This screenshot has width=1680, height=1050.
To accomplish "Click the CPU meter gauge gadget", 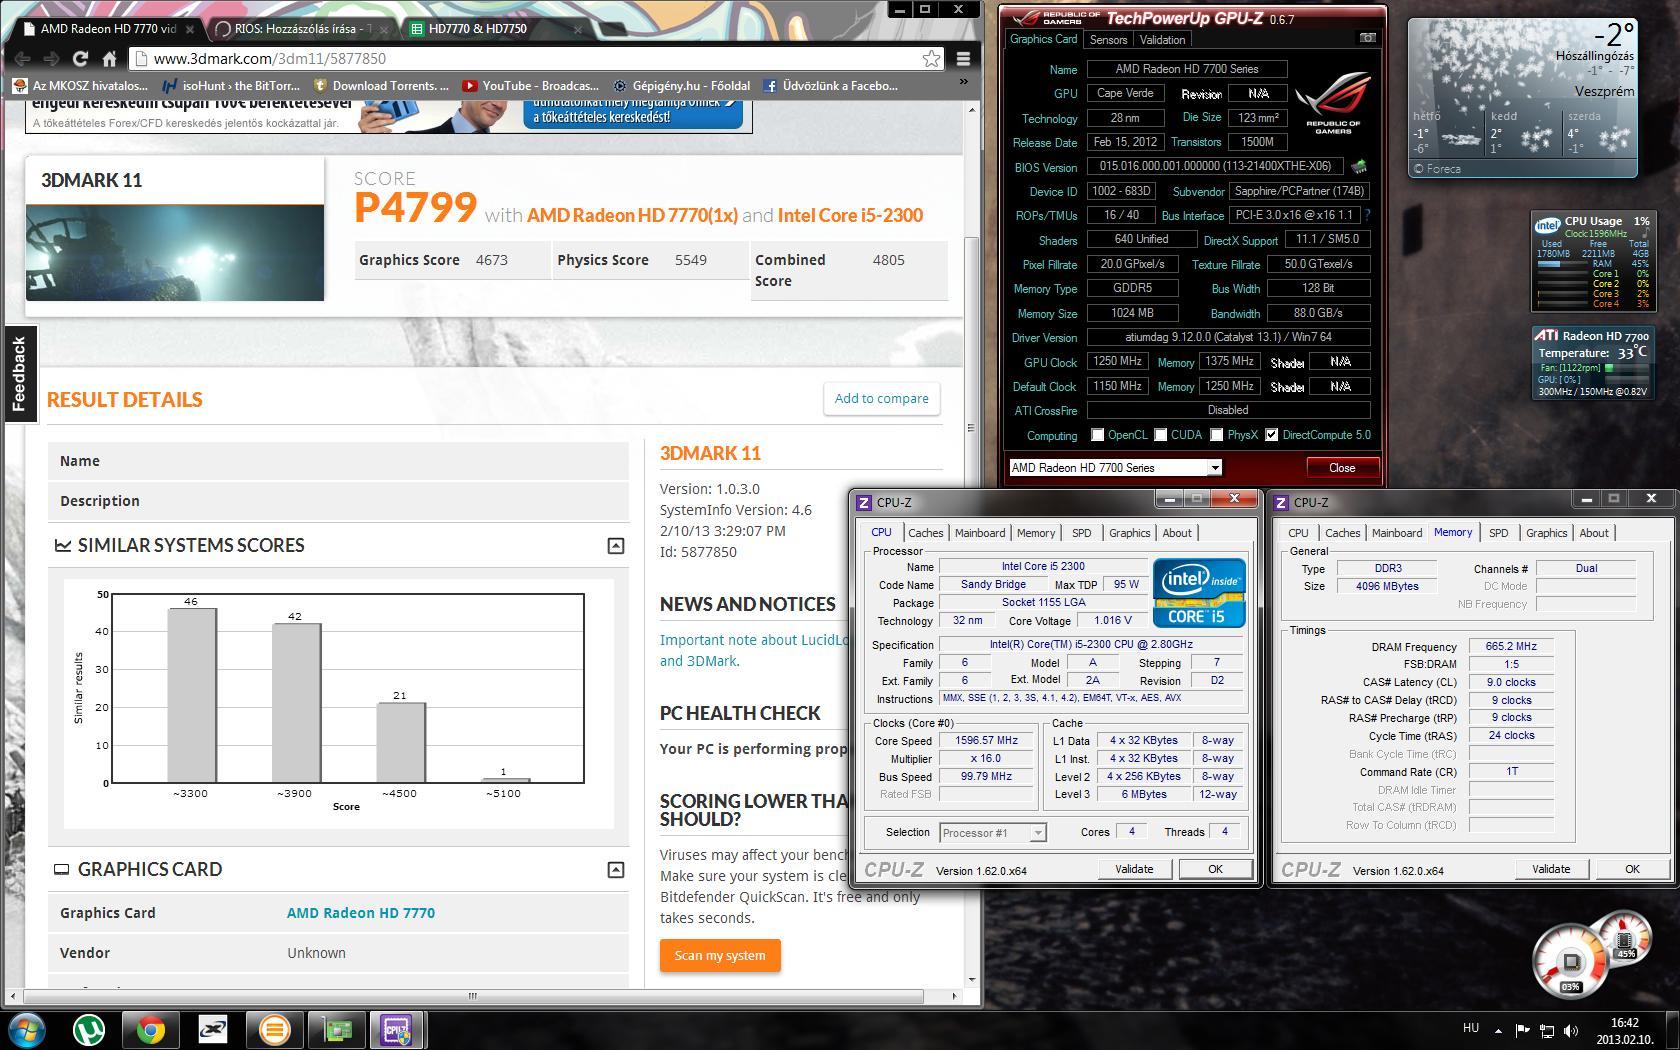I will tap(1570, 961).
